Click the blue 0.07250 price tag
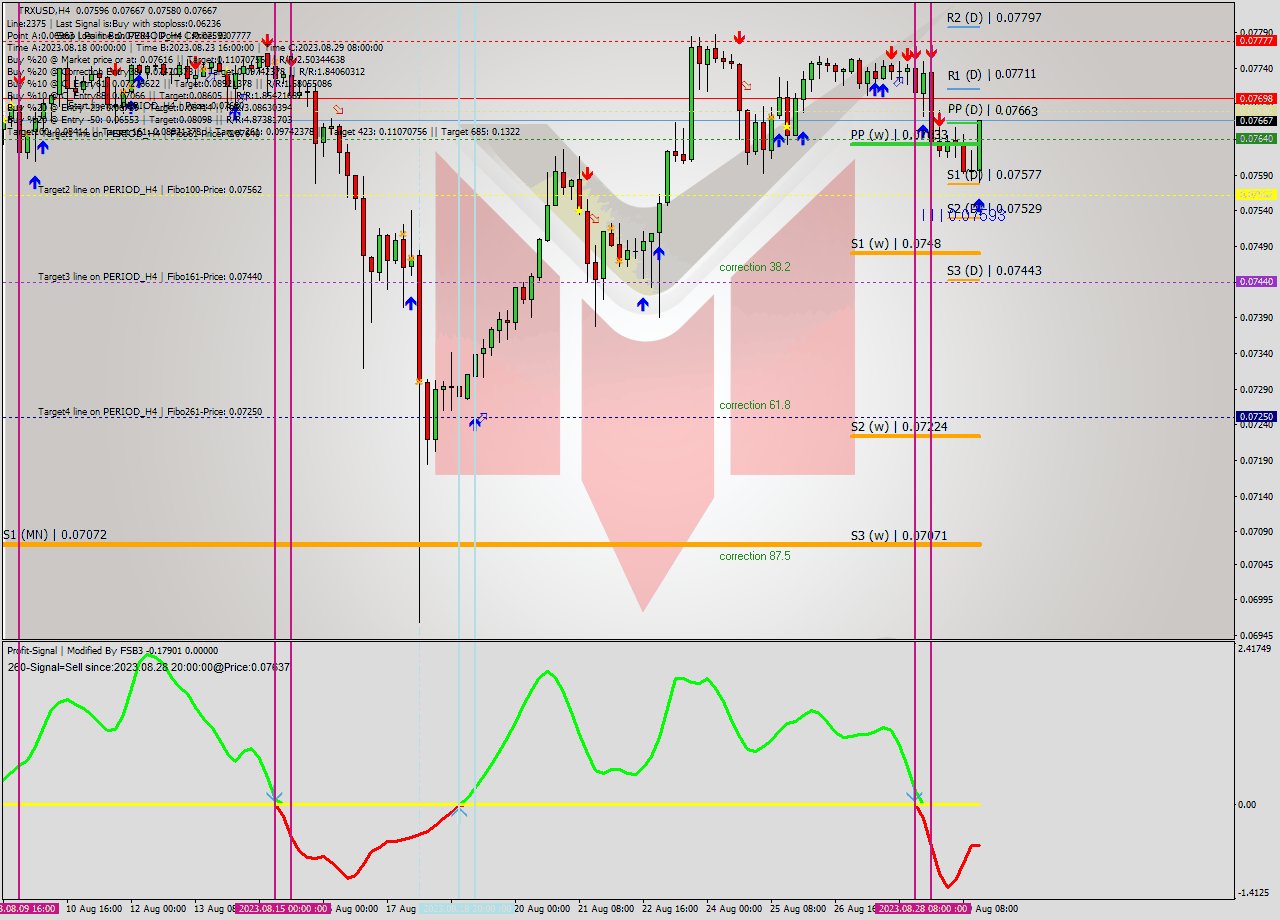 (1256, 417)
